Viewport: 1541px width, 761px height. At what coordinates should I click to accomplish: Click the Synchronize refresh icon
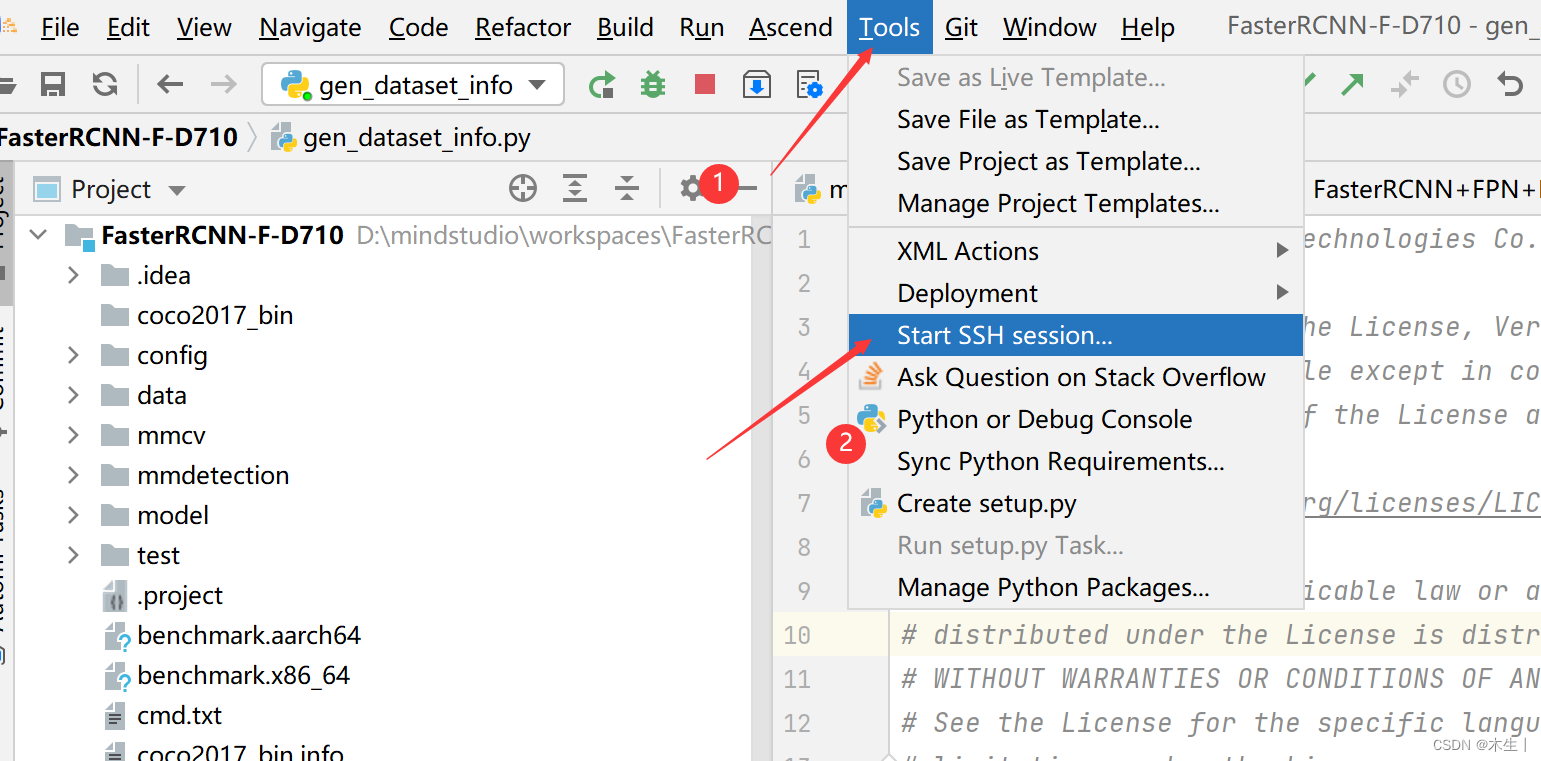tap(105, 85)
